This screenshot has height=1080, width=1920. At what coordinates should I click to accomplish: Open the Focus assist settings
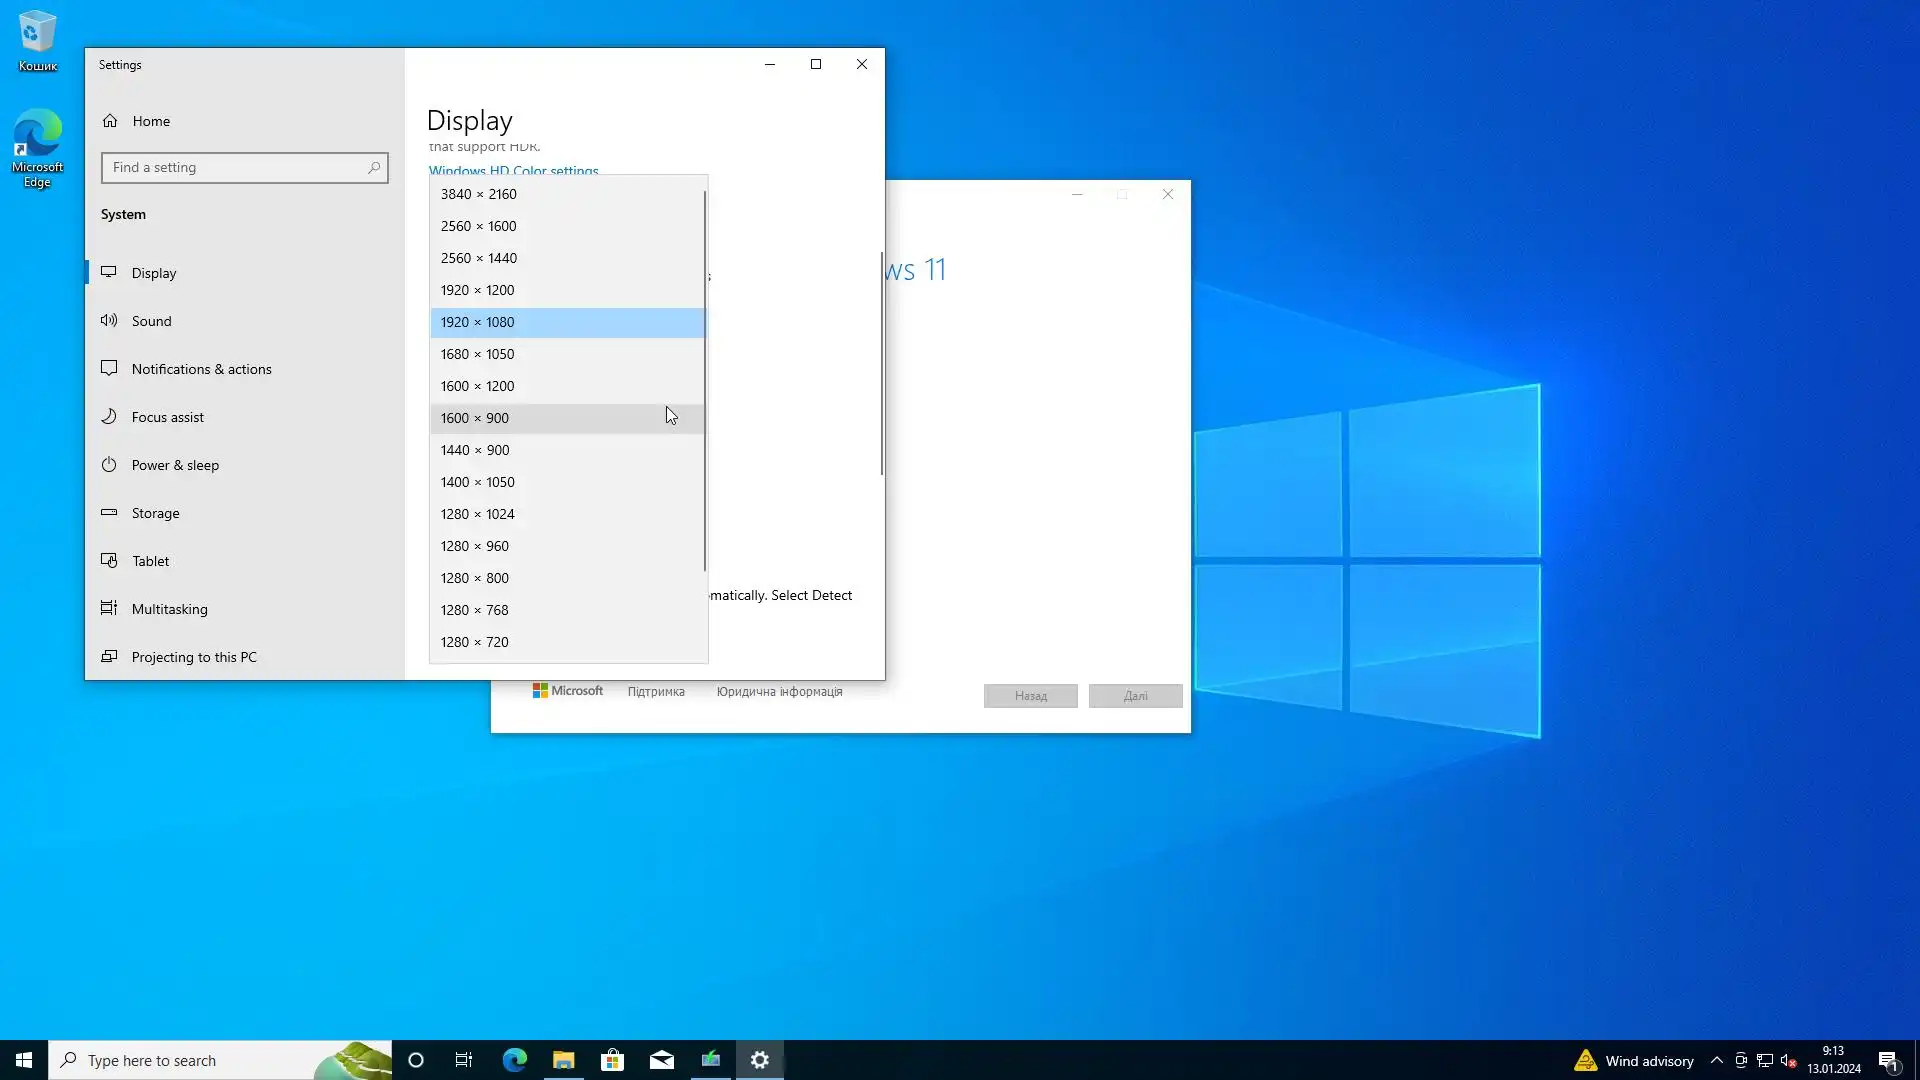[167, 417]
